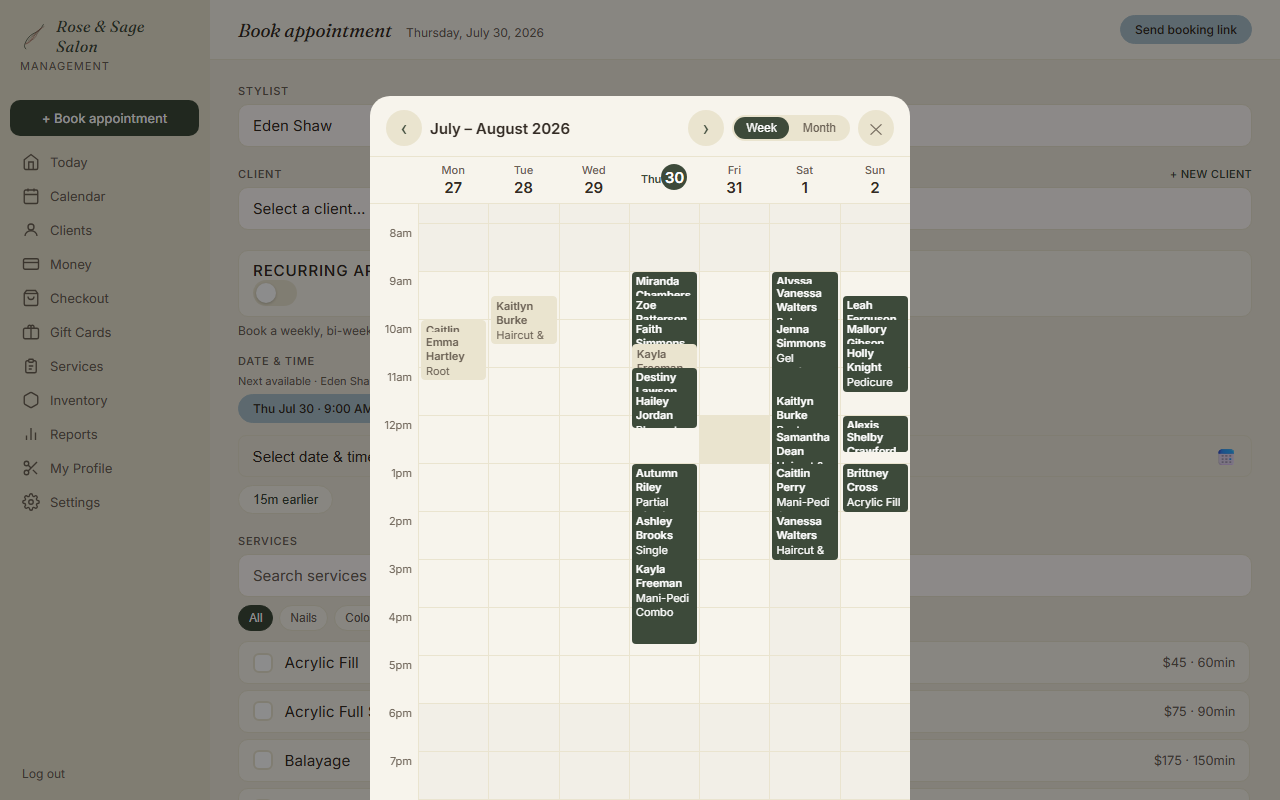Open the Calendar page icon
1280x800 pixels.
(x=31, y=196)
